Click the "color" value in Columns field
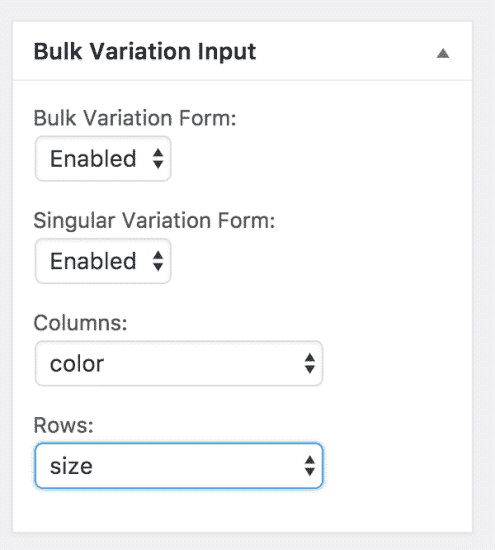The width and height of the screenshot is (495, 550). [77, 364]
